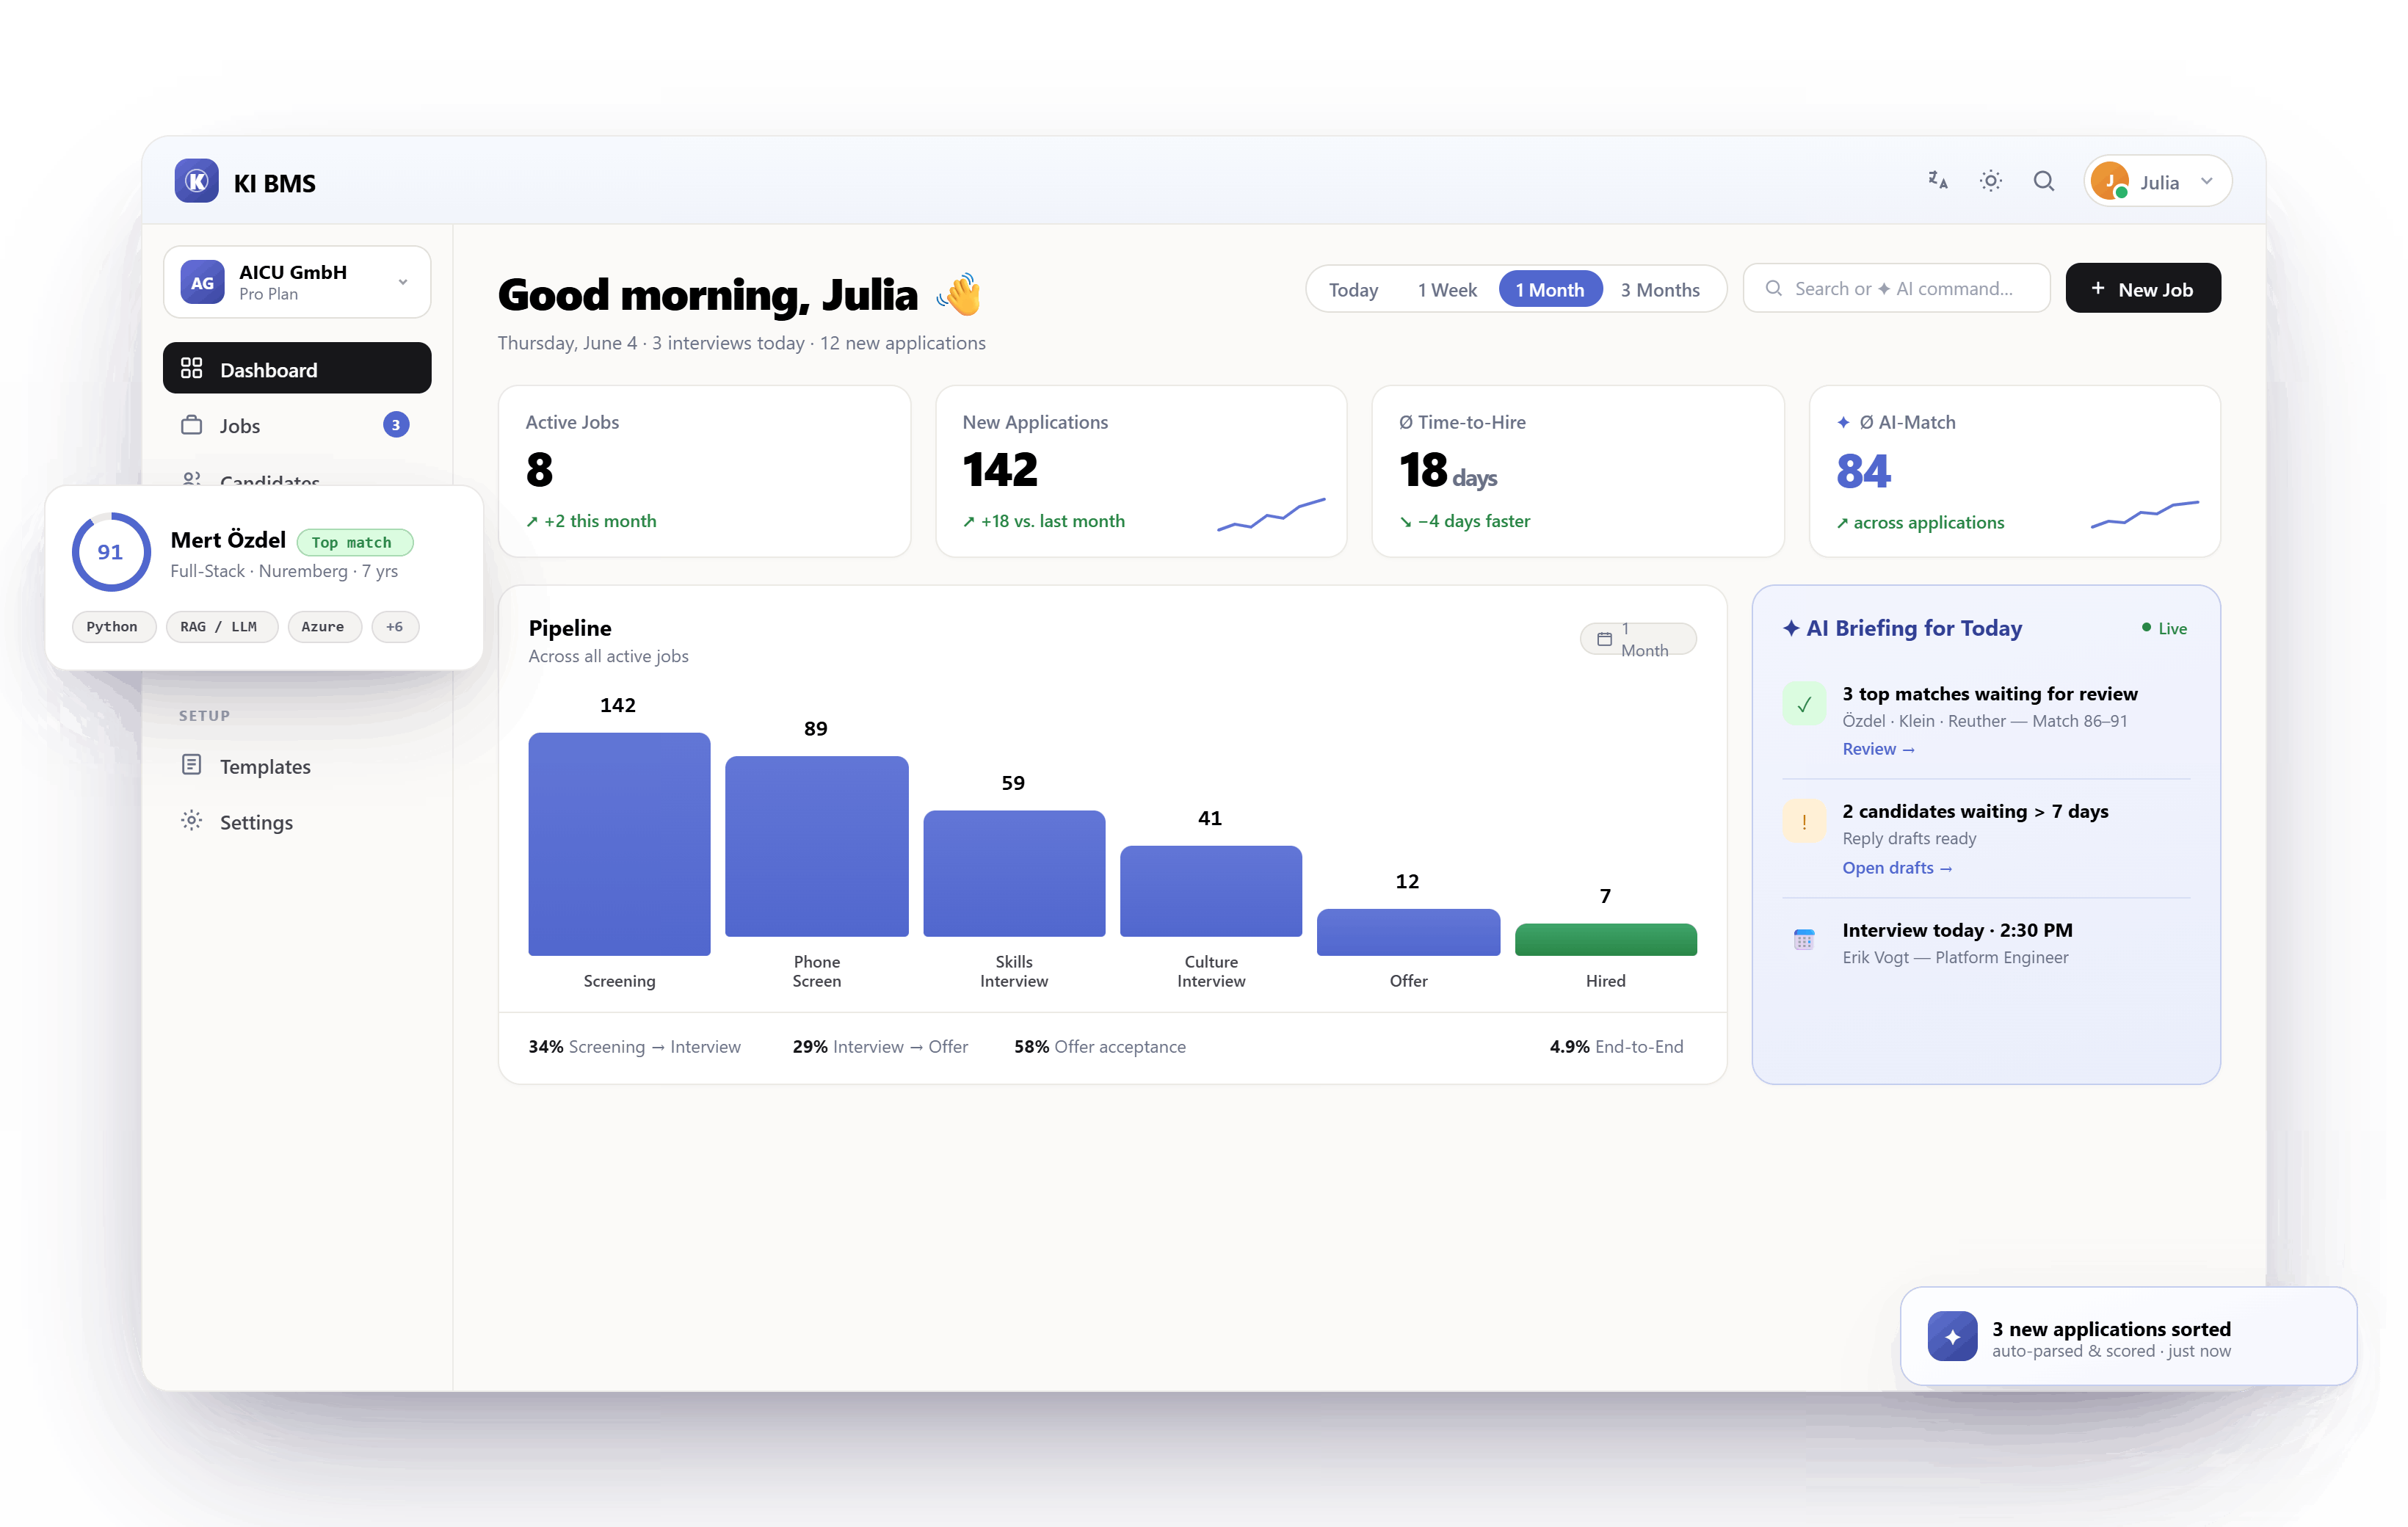The image size is (2408, 1527).
Task: Click the 29% Interview to Offer stat
Action: click(880, 1046)
